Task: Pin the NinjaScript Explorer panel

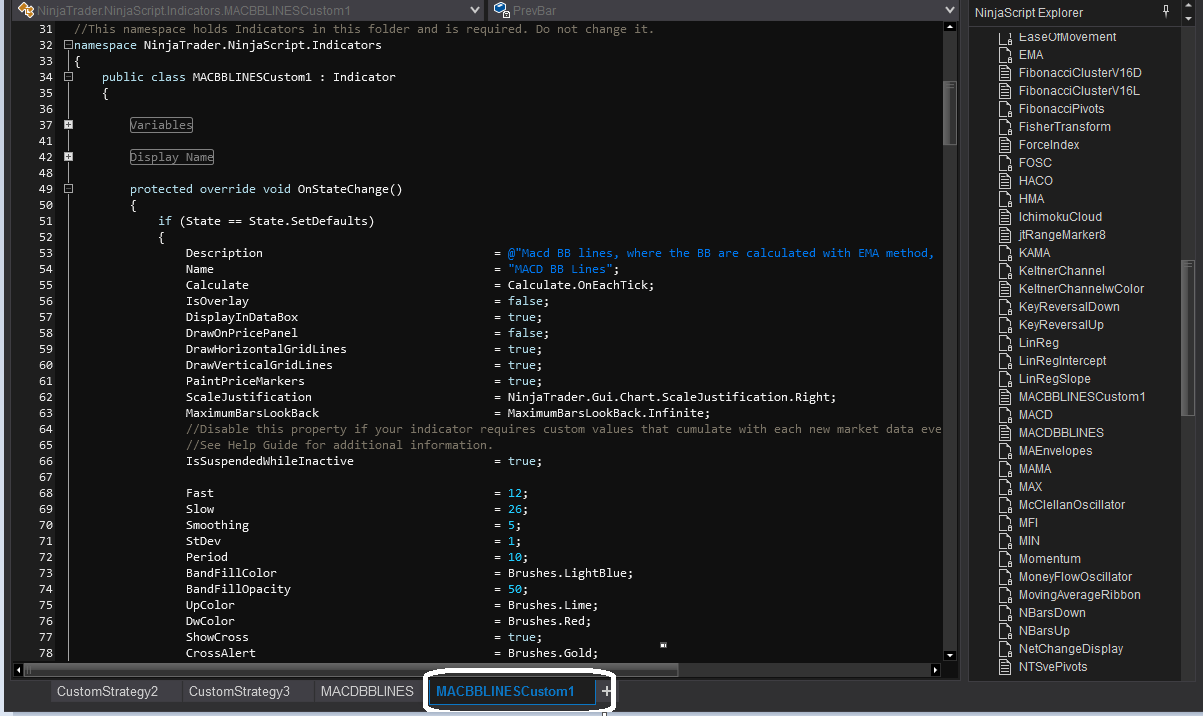Action: pyautogui.click(x=1165, y=11)
